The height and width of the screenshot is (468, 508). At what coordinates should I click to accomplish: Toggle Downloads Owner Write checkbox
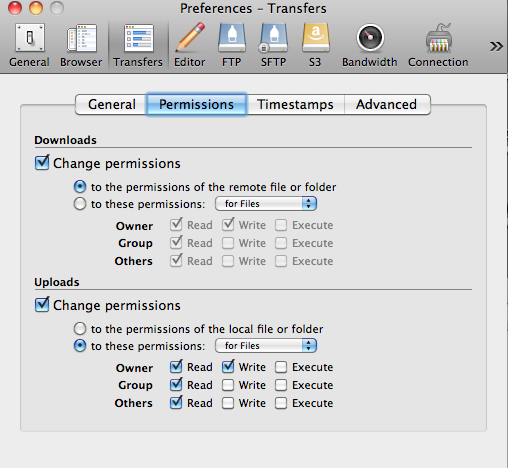pos(228,225)
